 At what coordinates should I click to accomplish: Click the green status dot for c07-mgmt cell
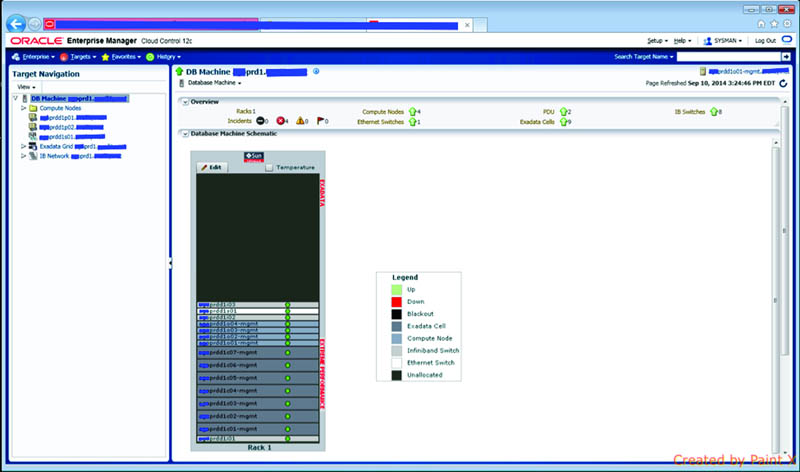click(x=288, y=353)
